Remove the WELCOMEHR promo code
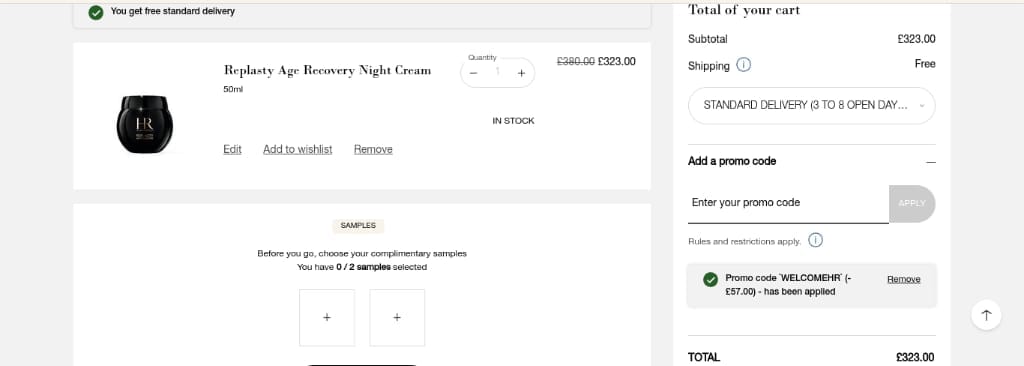 coord(903,279)
